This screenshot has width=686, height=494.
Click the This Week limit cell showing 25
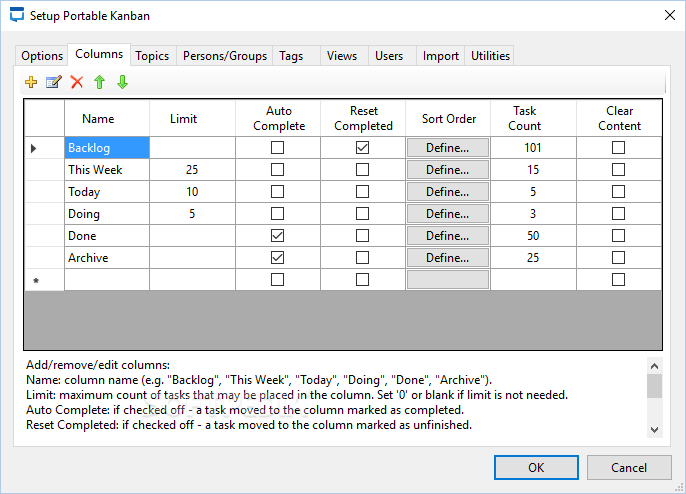tap(192, 169)
